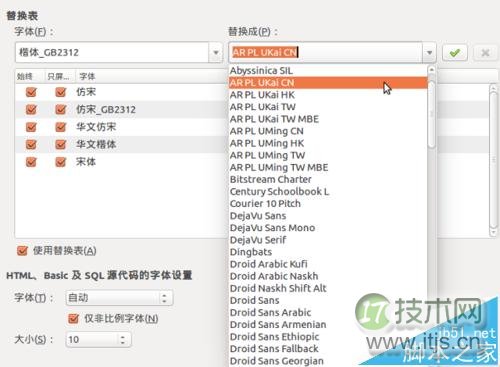Toggle 始终 checkbox for 宋体

click(x=31, y=162)
